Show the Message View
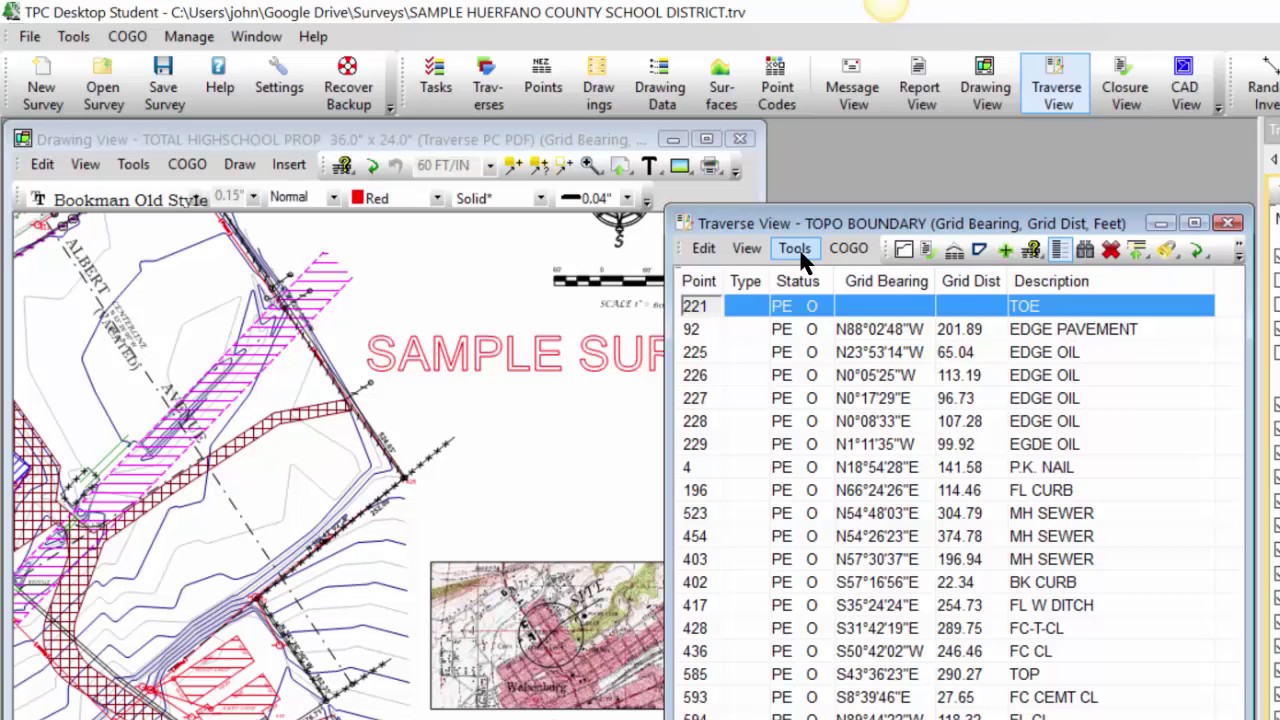1280x720 pixels. (x=852, y=85)
